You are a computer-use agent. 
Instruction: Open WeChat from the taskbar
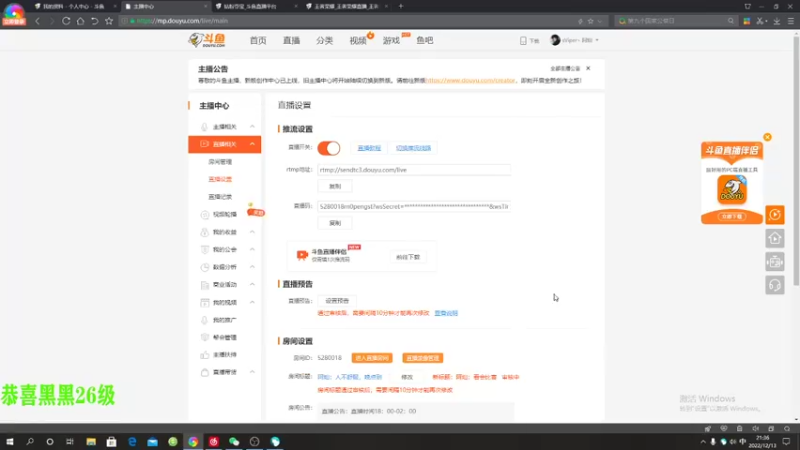pyautogui.click(x=234, y=441)
